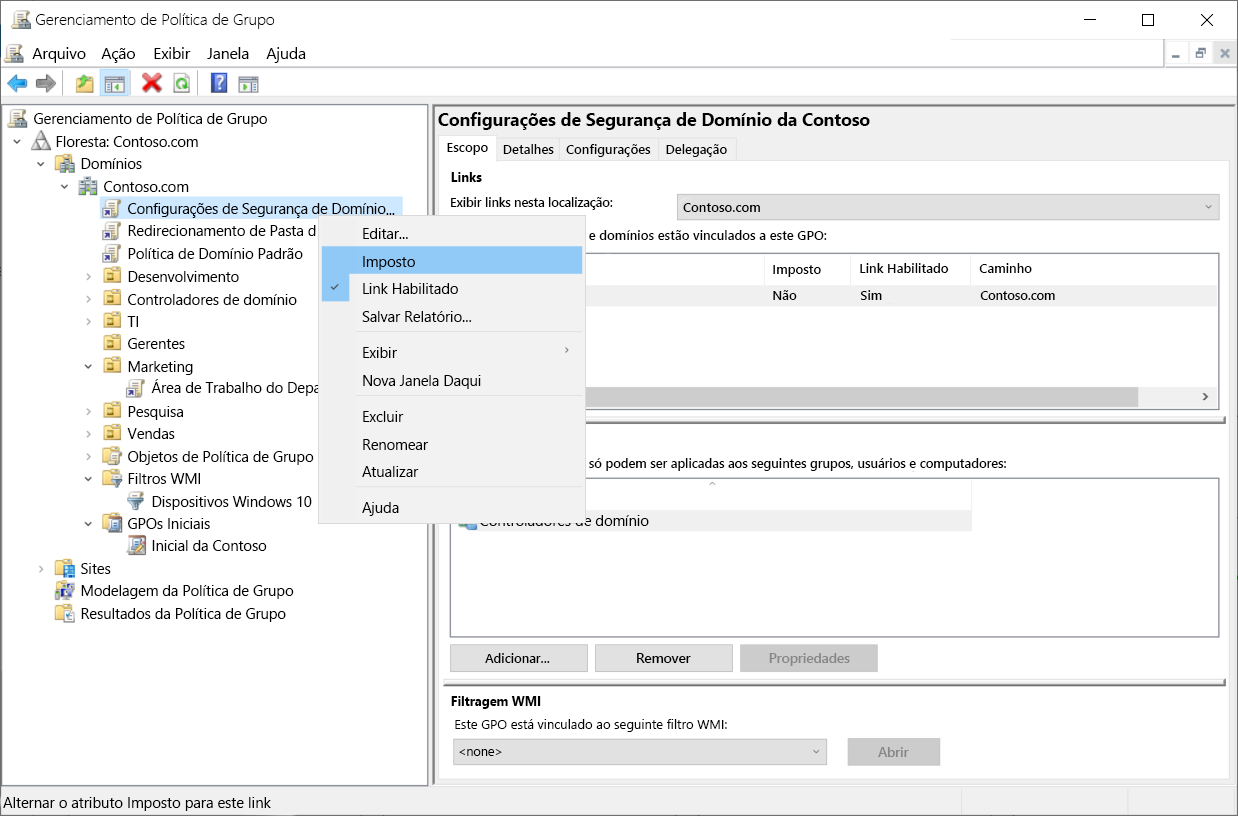
Task: Click the Link Habilitado column header
Action: 910,269
